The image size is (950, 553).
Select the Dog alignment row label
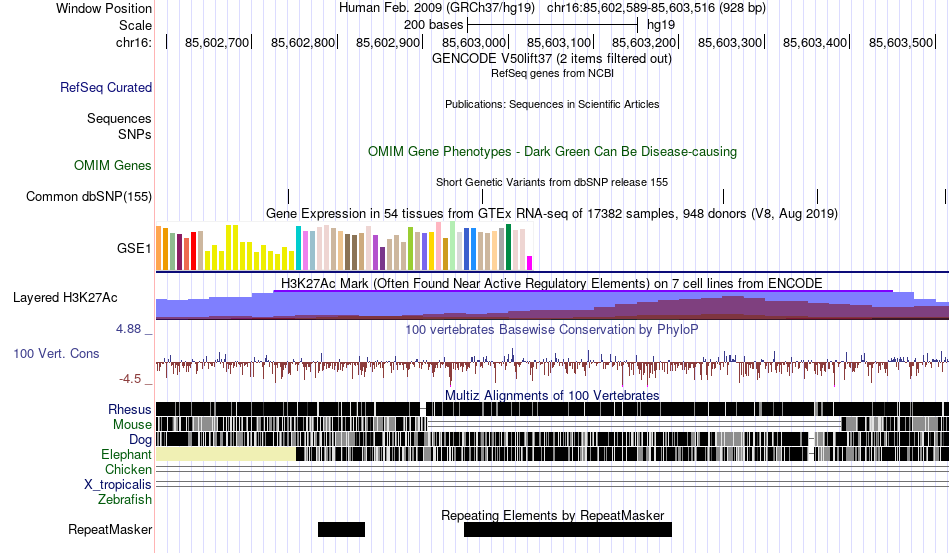140,440
